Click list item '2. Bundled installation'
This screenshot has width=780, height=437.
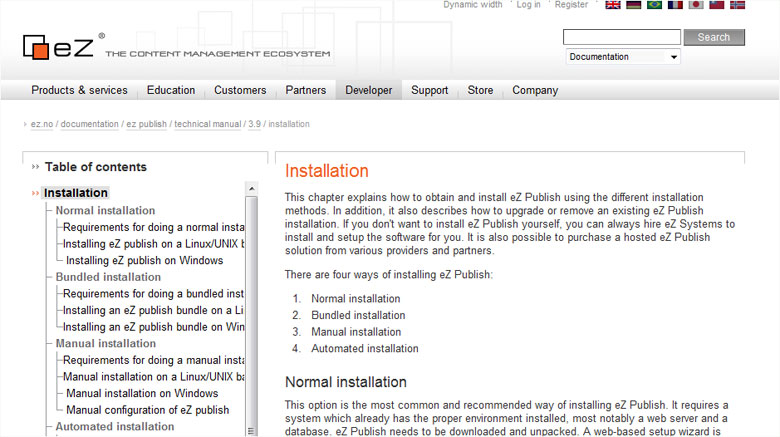tap(358, 315)
